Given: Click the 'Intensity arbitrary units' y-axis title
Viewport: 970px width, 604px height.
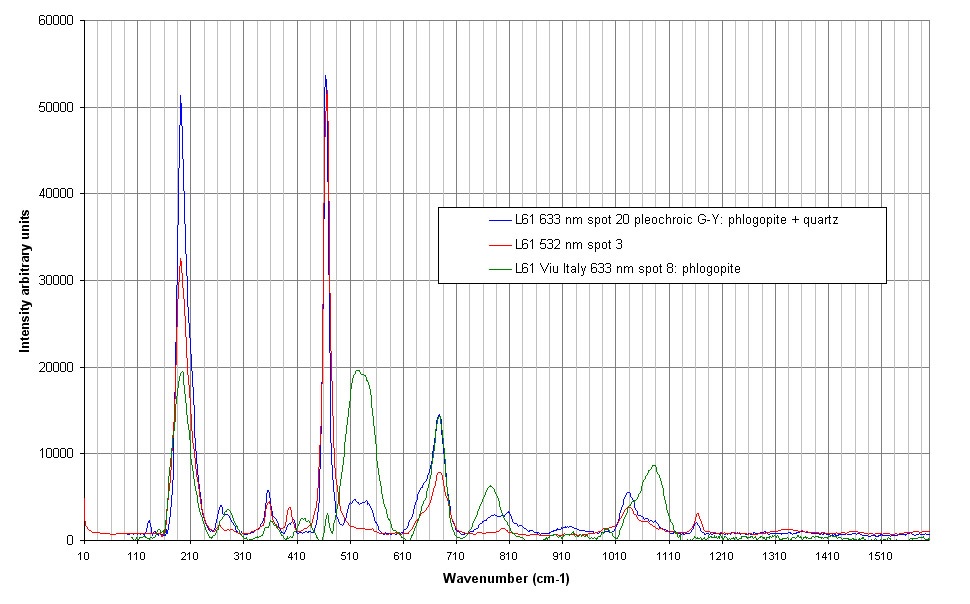Looking at the screenshot, I should click(24, 278).
